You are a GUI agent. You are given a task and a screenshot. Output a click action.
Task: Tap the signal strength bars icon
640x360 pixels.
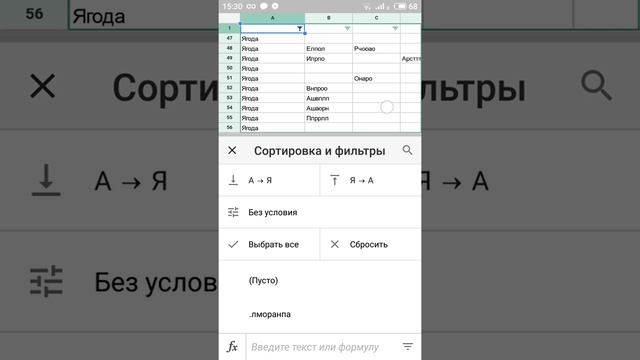pyautogui.click(x=381, y=6)
